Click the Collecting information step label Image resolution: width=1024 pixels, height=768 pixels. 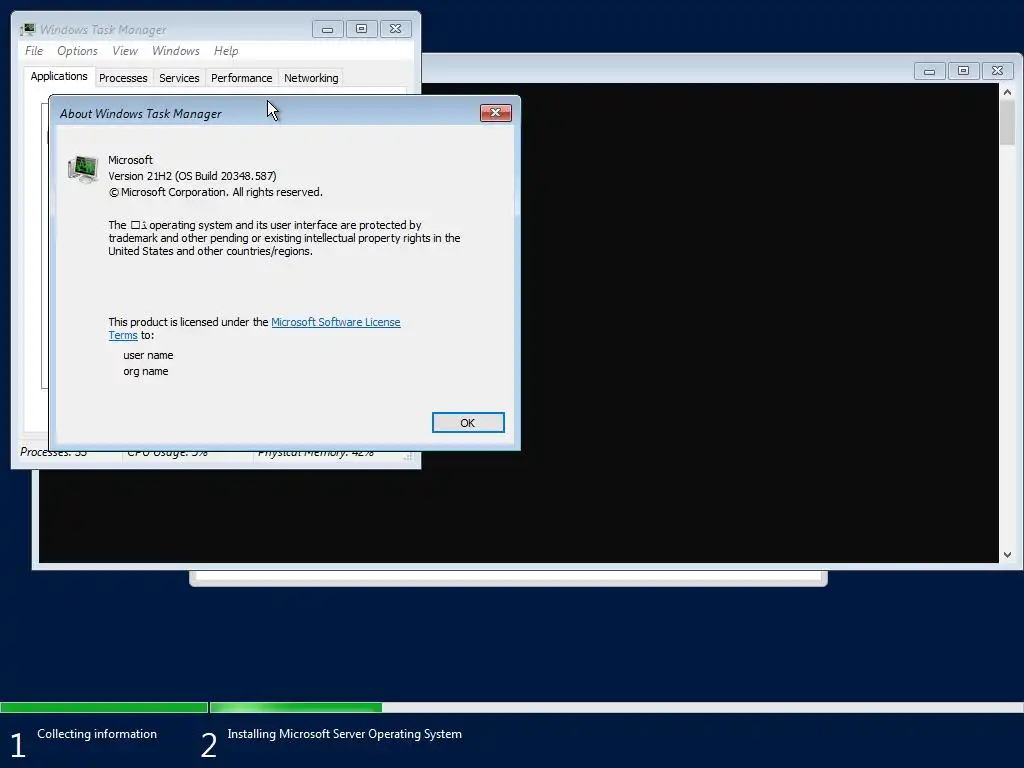tap(97, 734)
